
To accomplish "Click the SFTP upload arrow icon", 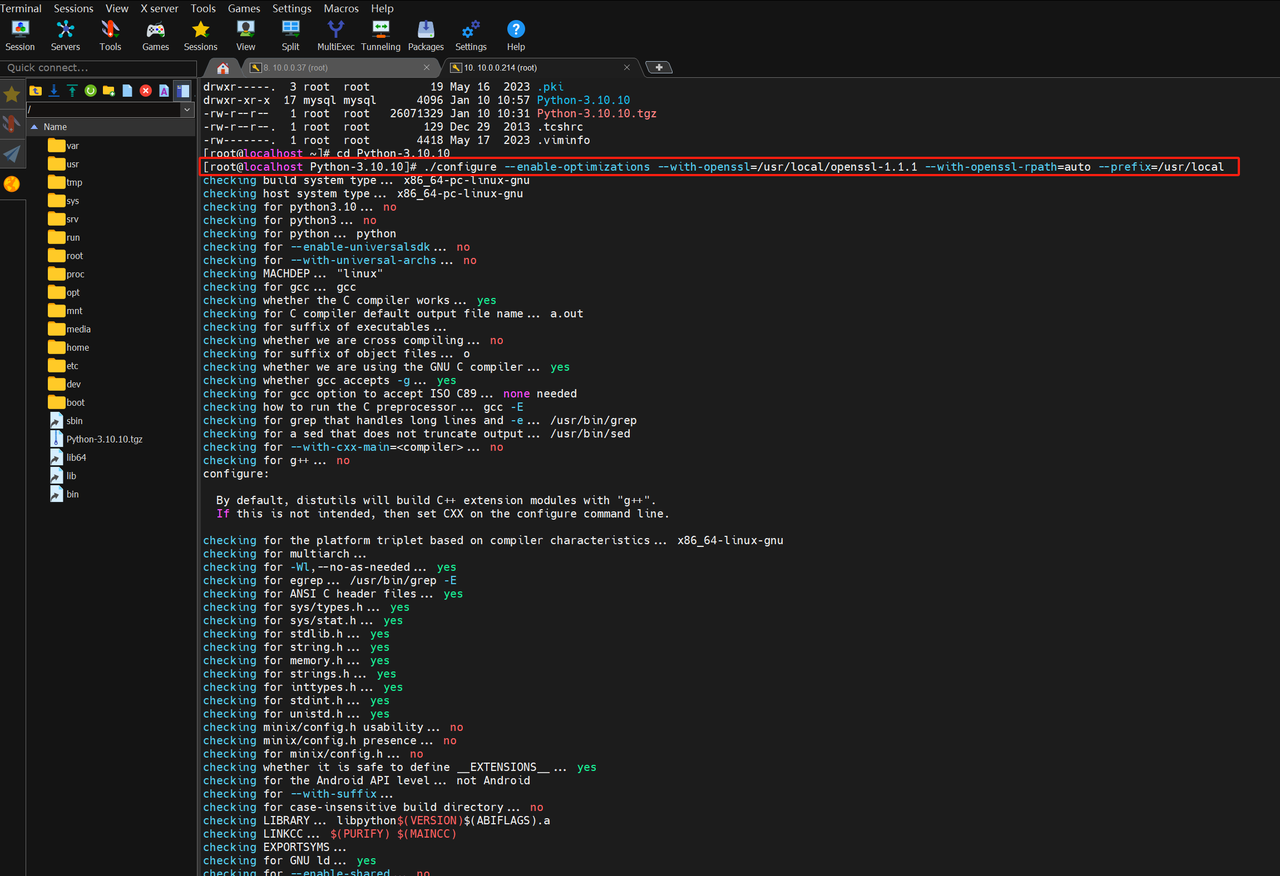I will [x=72, y=91].
